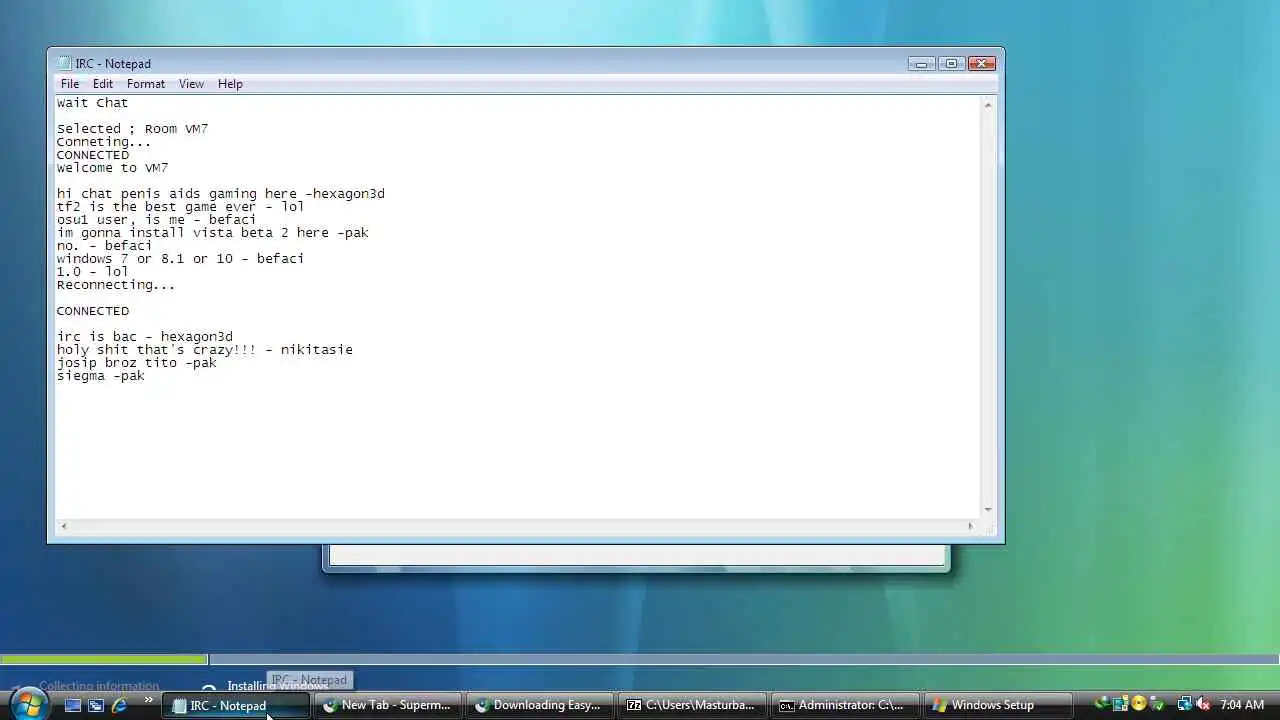Click the vertical scrollbar down arrow
Screen dimensions: 1280x720
coord(988,509)
